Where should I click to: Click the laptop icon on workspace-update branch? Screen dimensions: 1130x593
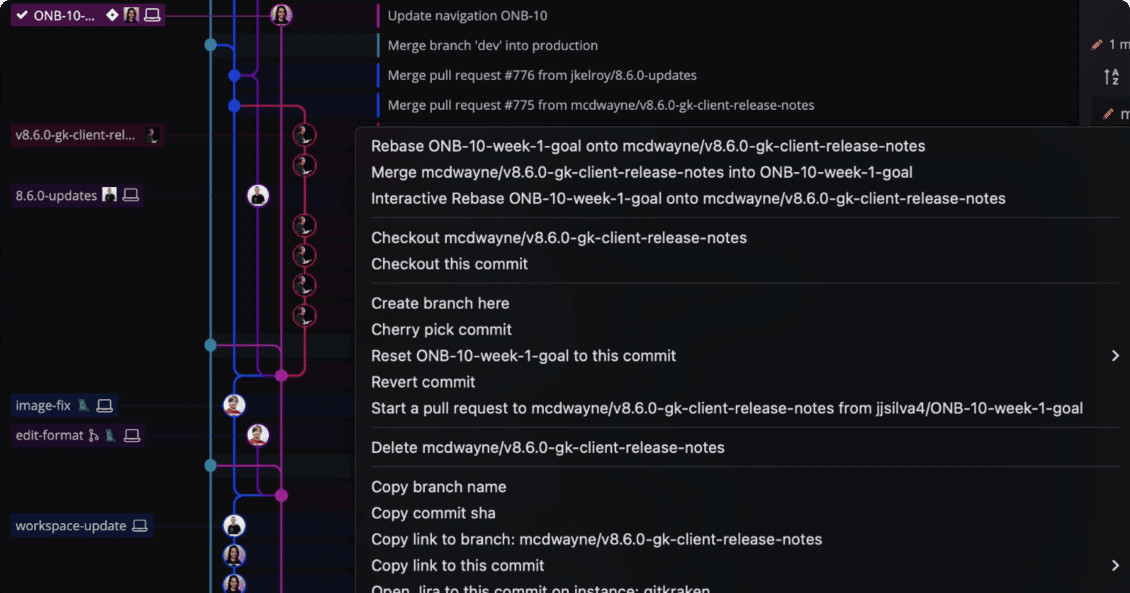coord(140,525)
